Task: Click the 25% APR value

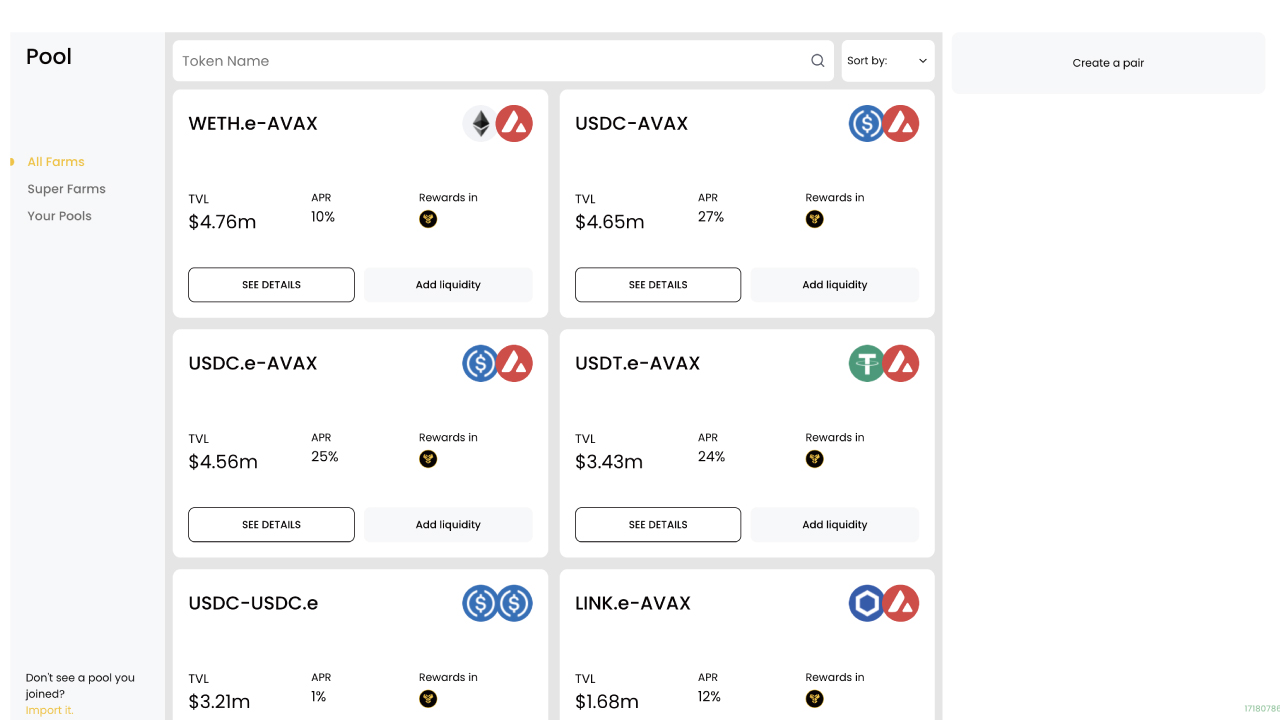Action: point(325,457)
